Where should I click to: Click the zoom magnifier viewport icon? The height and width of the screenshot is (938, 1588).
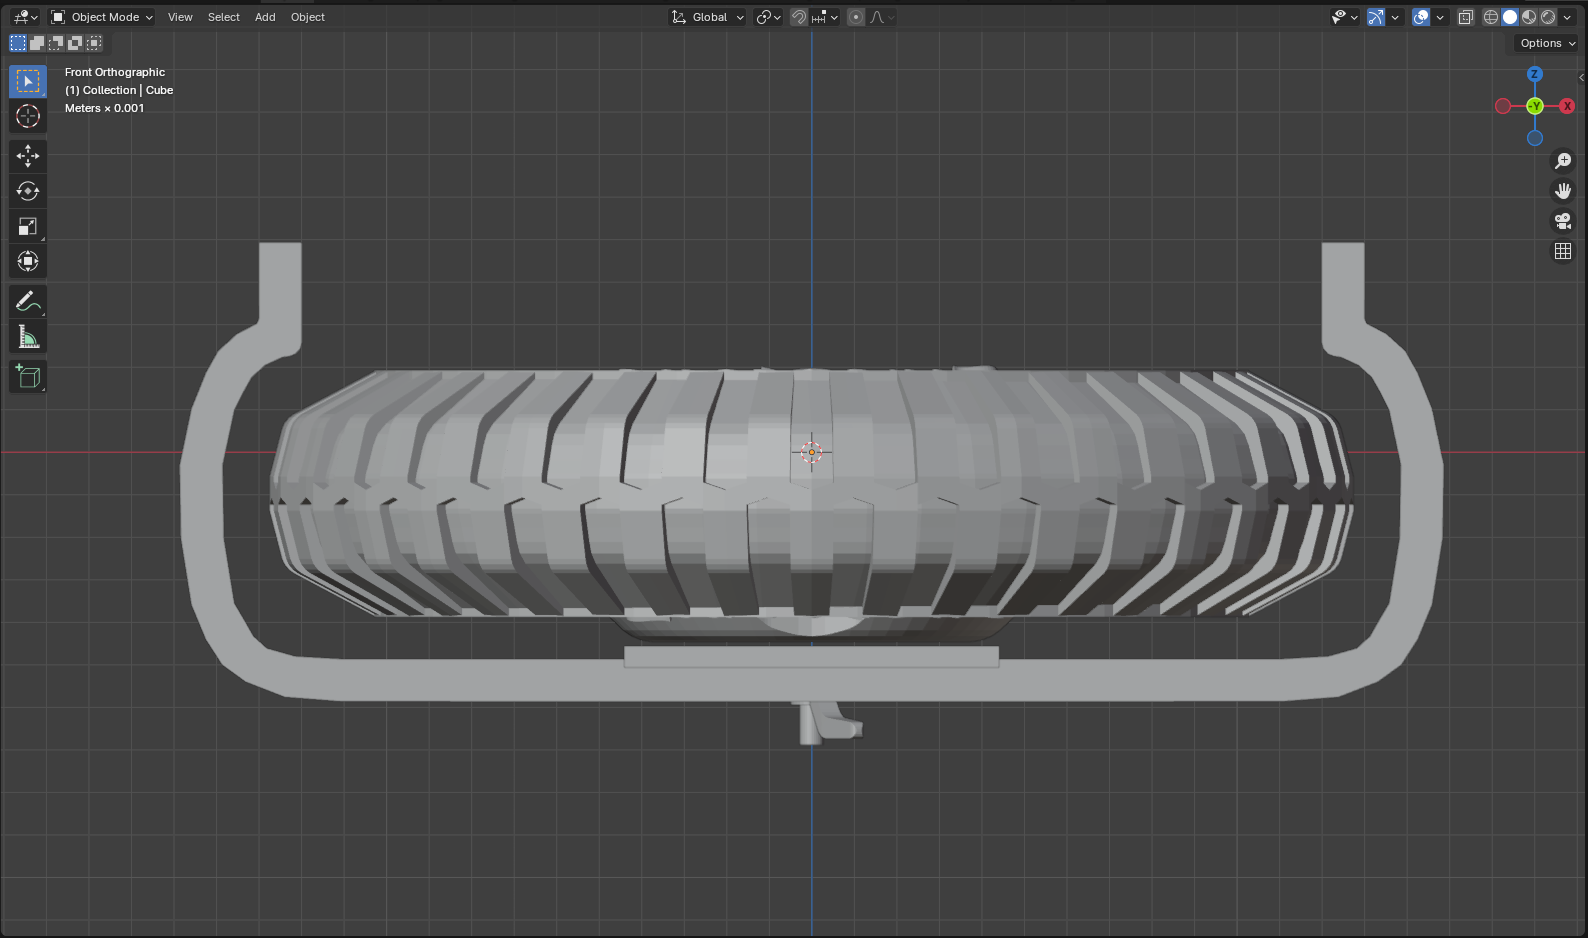(1563, 161)
